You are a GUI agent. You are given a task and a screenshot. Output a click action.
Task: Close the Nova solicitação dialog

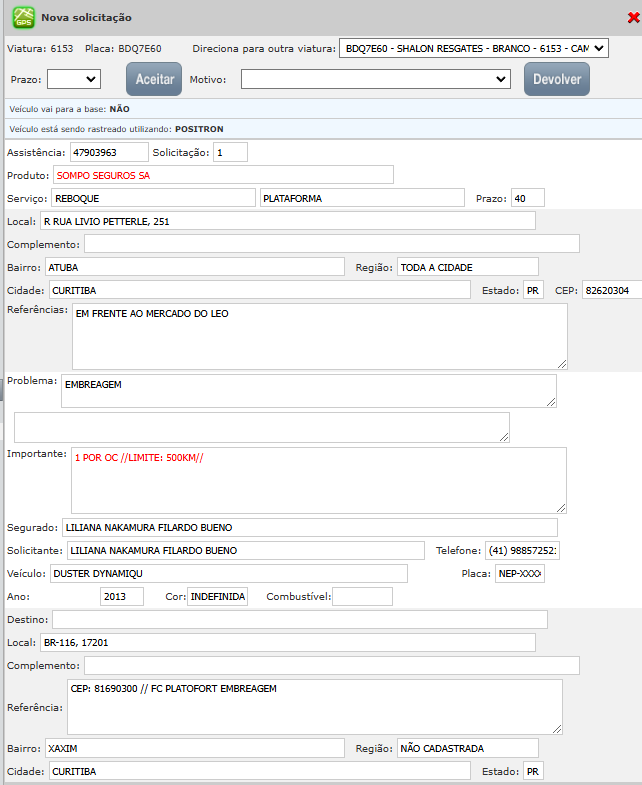(x=633, y=18)
